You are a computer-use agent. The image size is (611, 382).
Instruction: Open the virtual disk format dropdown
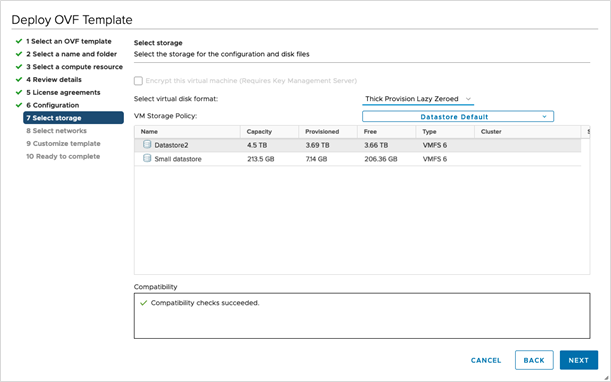[x=418, y=99]
